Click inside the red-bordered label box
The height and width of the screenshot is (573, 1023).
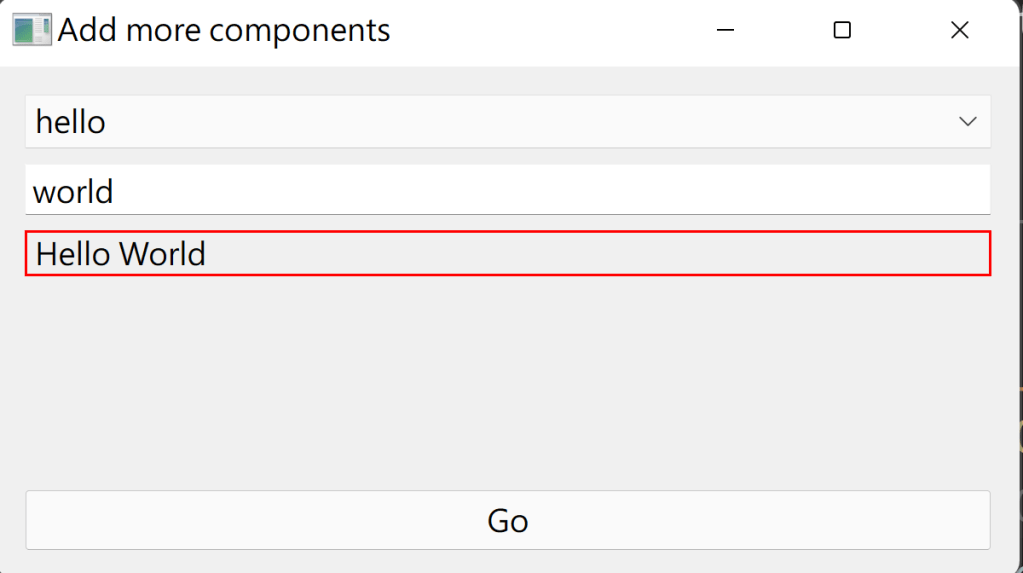(x=600, y=253)
